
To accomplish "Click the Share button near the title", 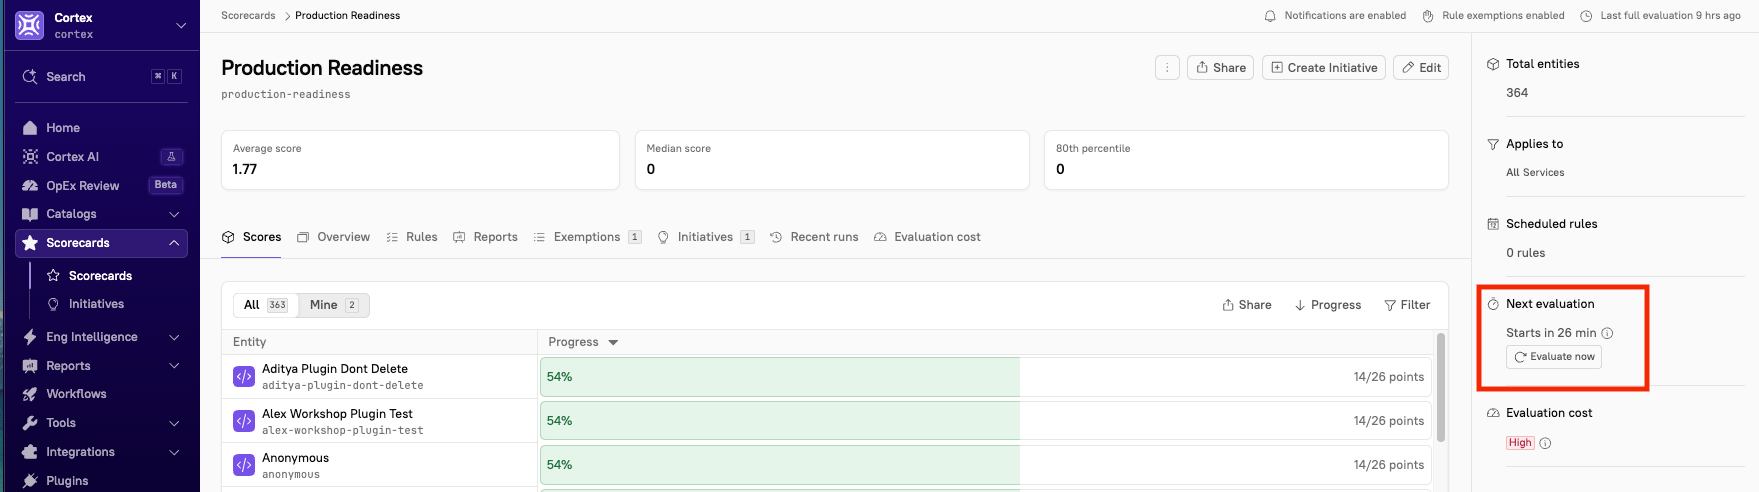I will (x=1220, y=68).
